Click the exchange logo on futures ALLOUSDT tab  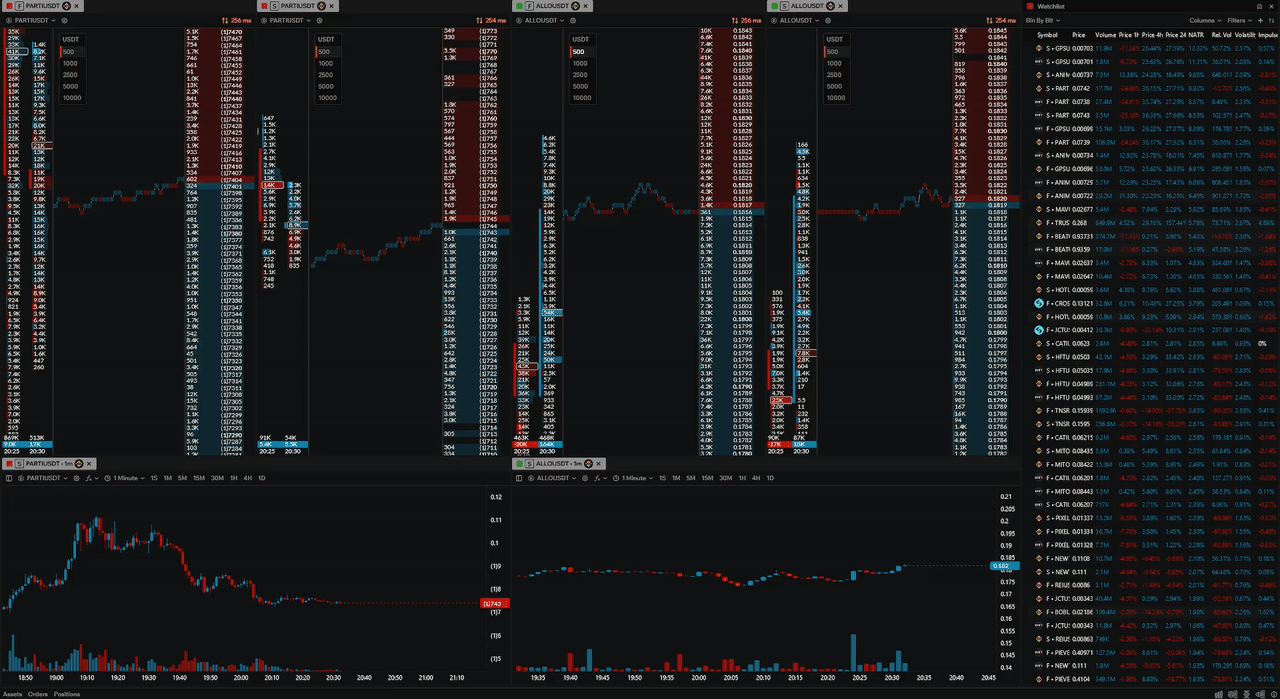pyautogui.click(x=575, y=6)
